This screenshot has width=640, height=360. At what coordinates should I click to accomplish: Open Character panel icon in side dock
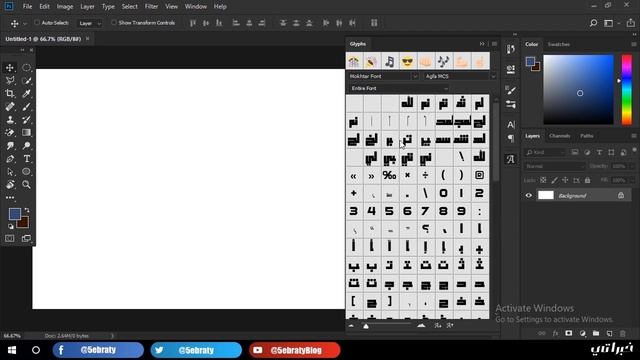tap(511, 124)
